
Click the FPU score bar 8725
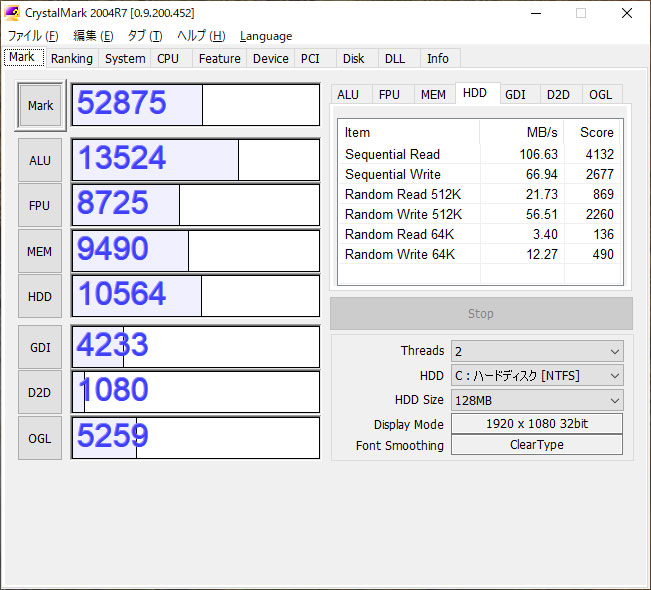pyautogui.click(x=196, y=205)
